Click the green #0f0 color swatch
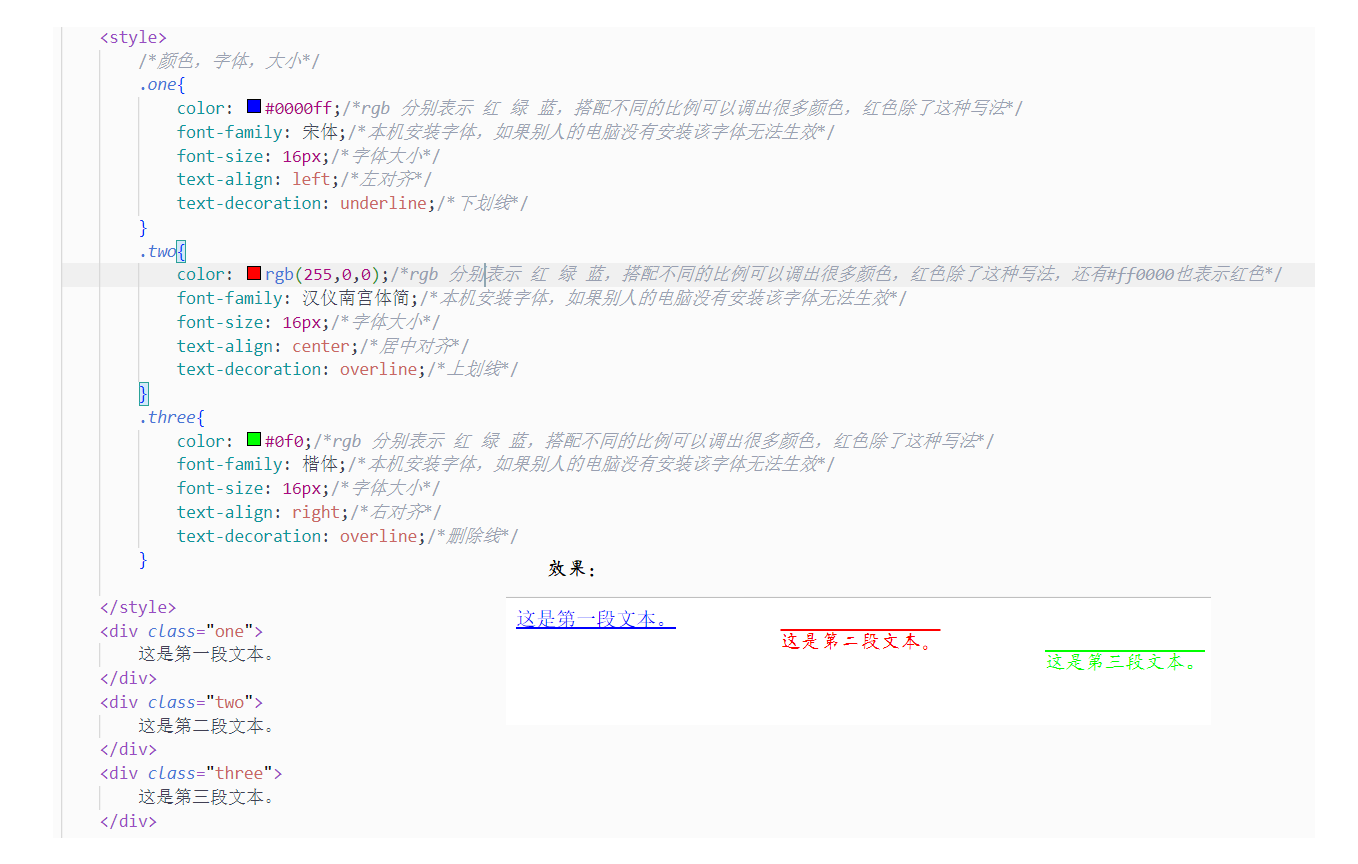Image resolution: width=1358 pixels, height=864 pixels. pyautogui.click(x=254, y=439)
